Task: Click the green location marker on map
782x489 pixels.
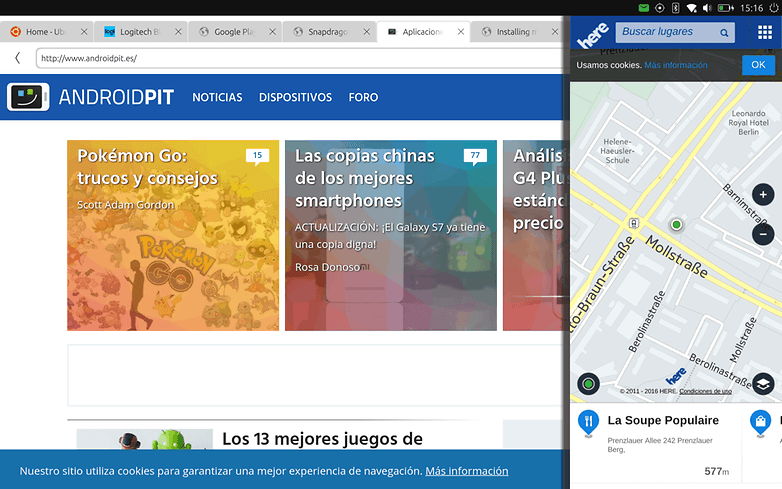Action: click(676, 225)
